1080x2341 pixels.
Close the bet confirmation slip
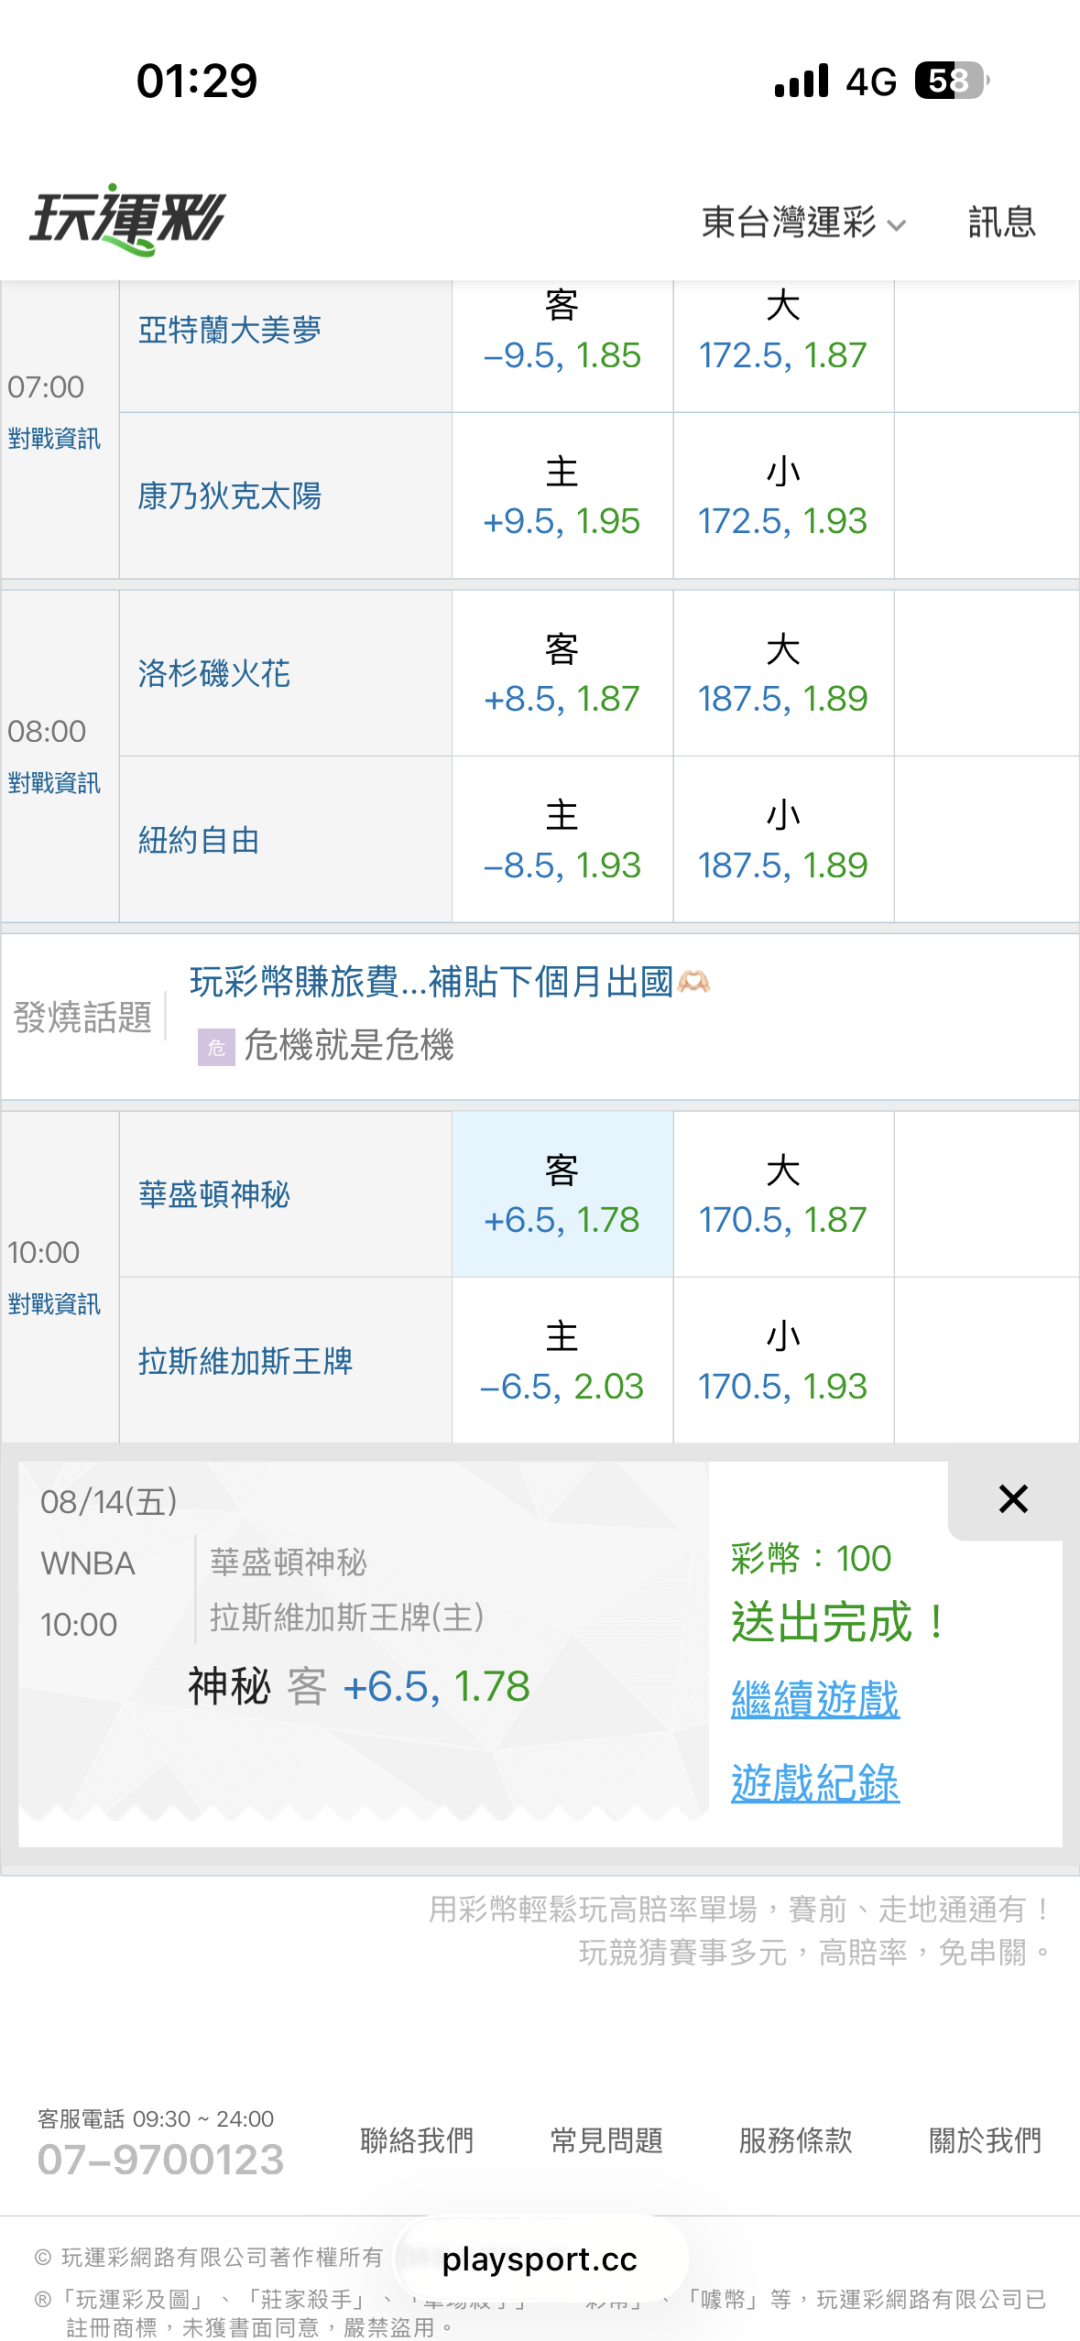[x=1013, y=1498]
